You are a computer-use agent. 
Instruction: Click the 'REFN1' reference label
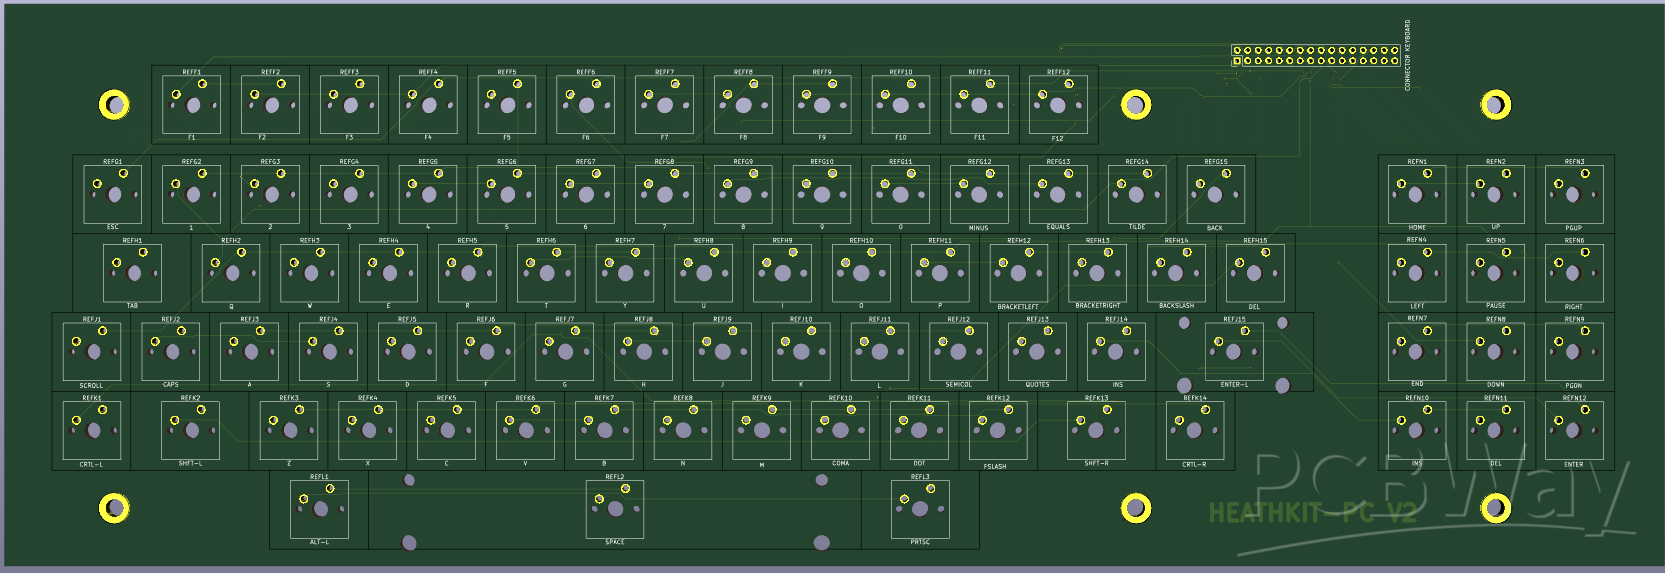[x=1417, y=161]
